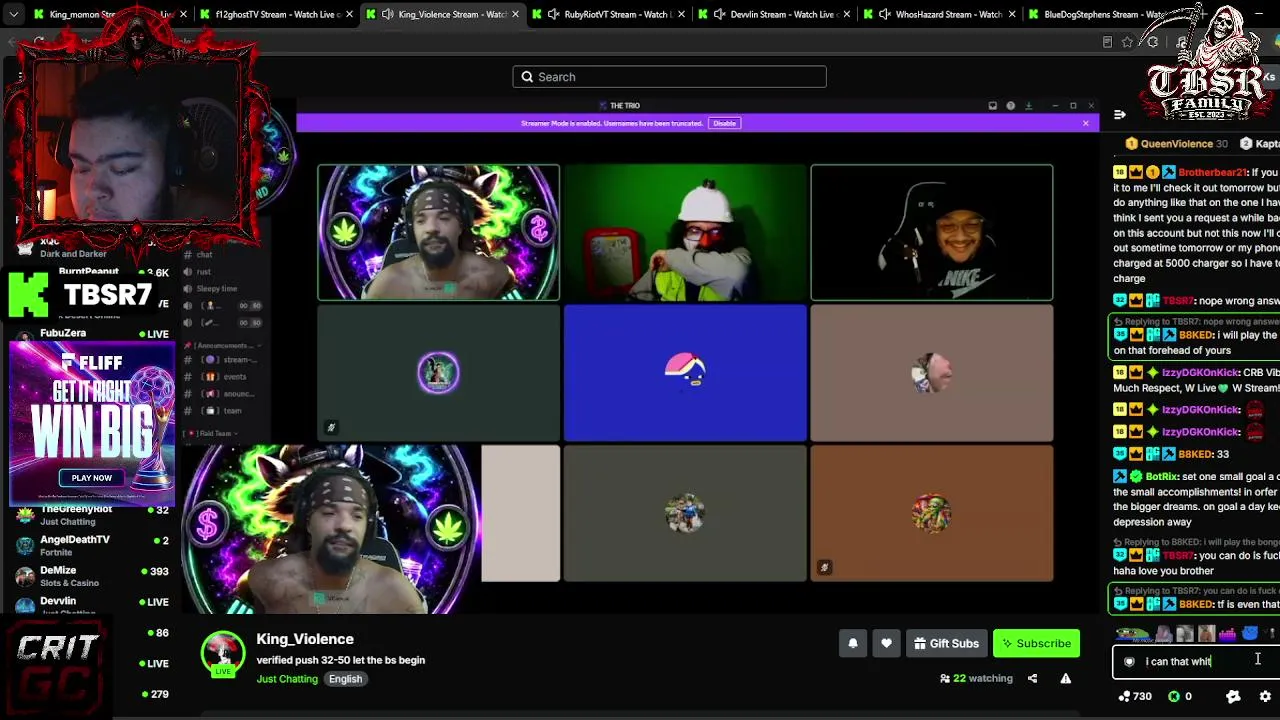
Task: Collapse the Announcements category in Discord
Action: coord(222,345)
